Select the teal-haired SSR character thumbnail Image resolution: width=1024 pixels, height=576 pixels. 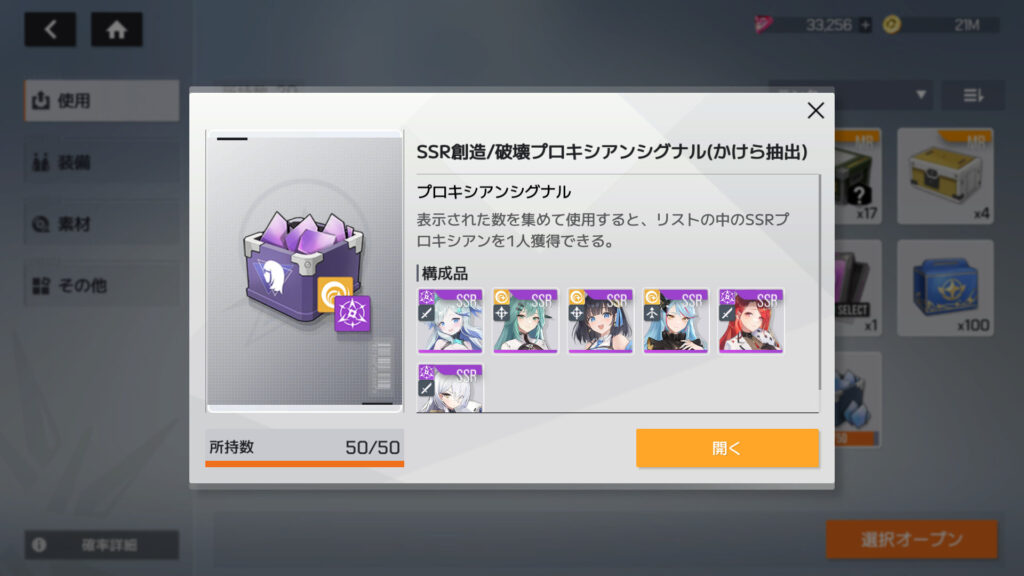tap(525, 321)
